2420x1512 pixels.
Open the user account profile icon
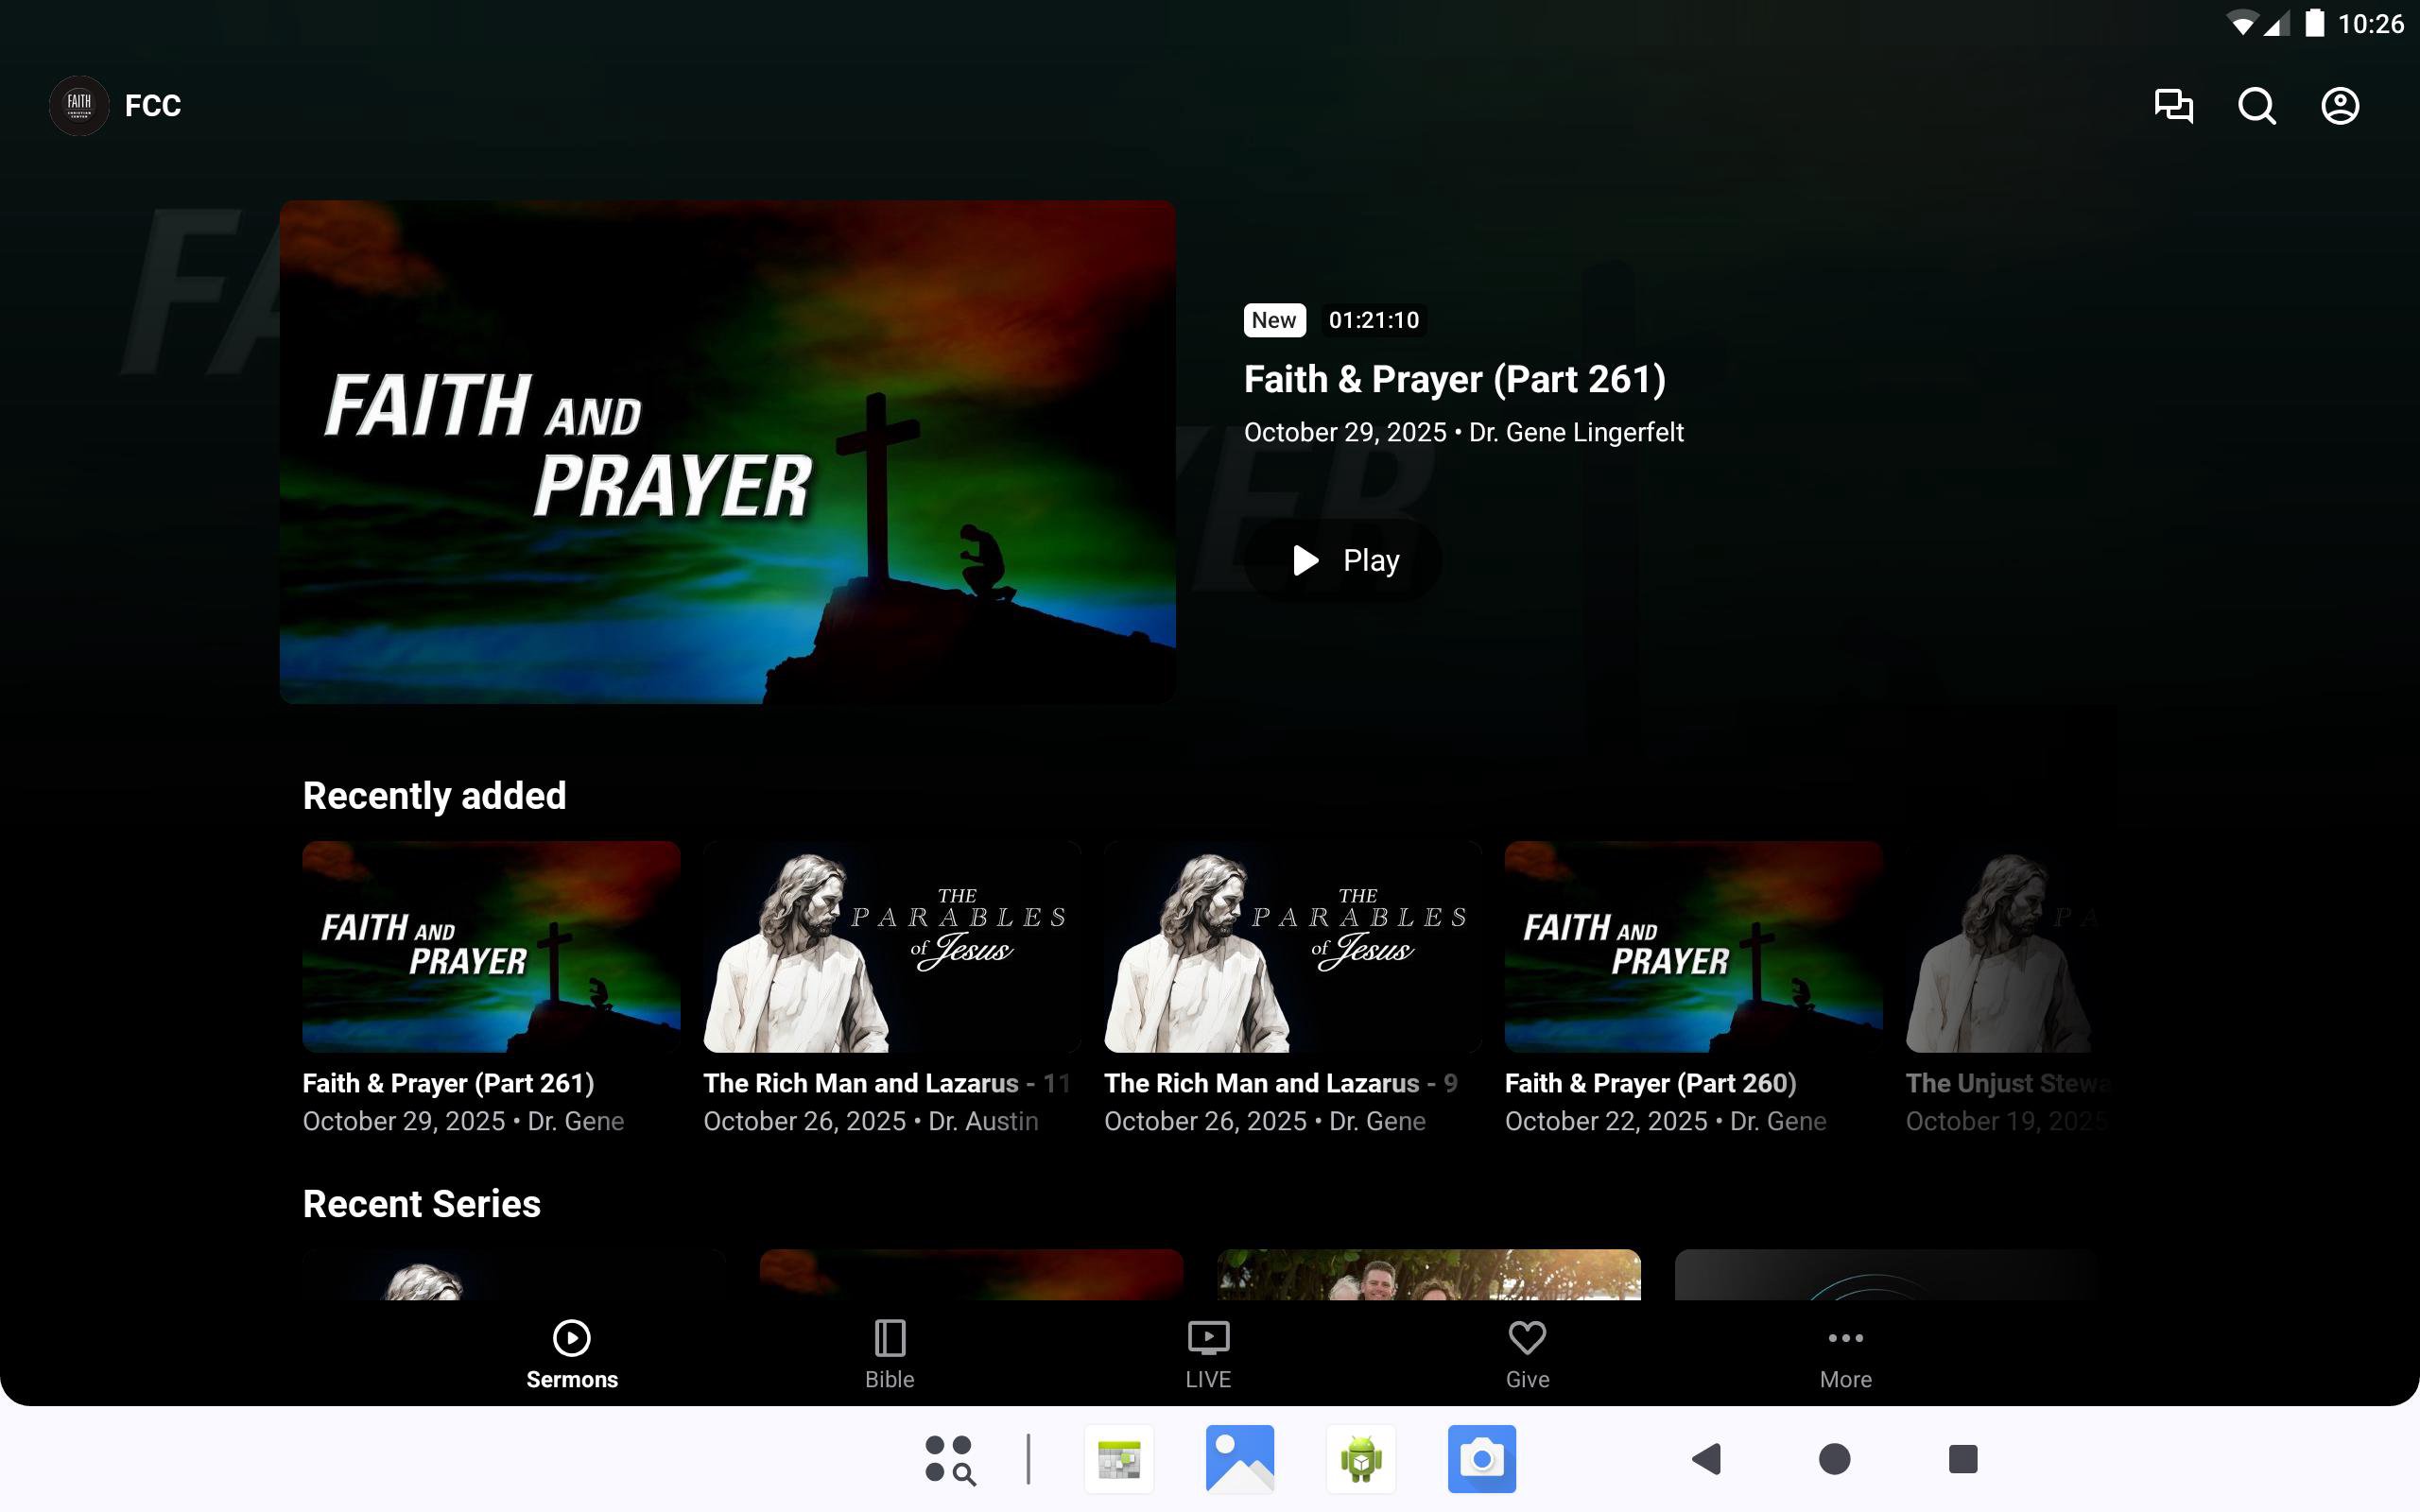pyautogui.click(x=2339, y=105)
